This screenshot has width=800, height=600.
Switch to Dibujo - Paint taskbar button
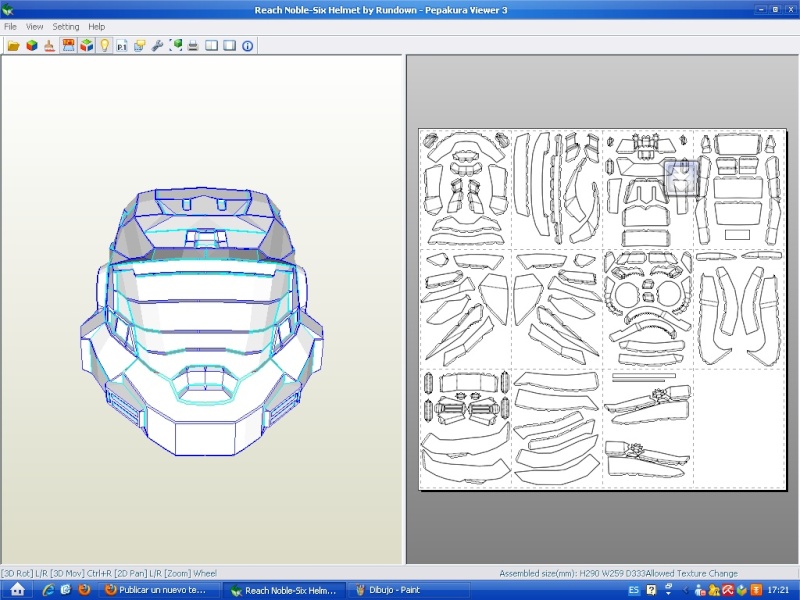410,590
